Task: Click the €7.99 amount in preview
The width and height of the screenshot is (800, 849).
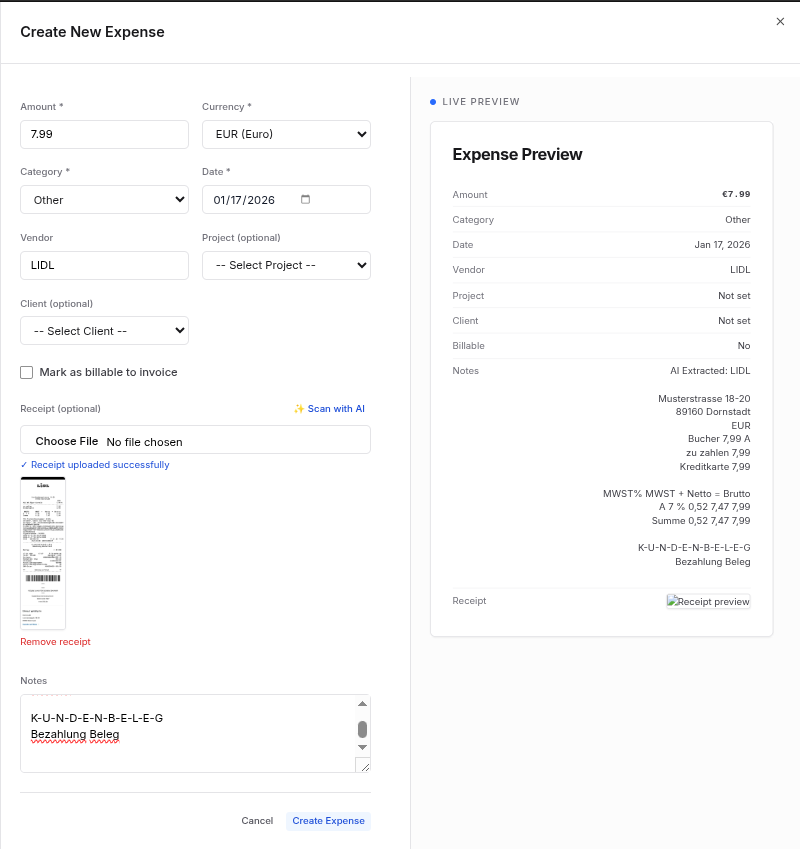Action: point(736,194)
